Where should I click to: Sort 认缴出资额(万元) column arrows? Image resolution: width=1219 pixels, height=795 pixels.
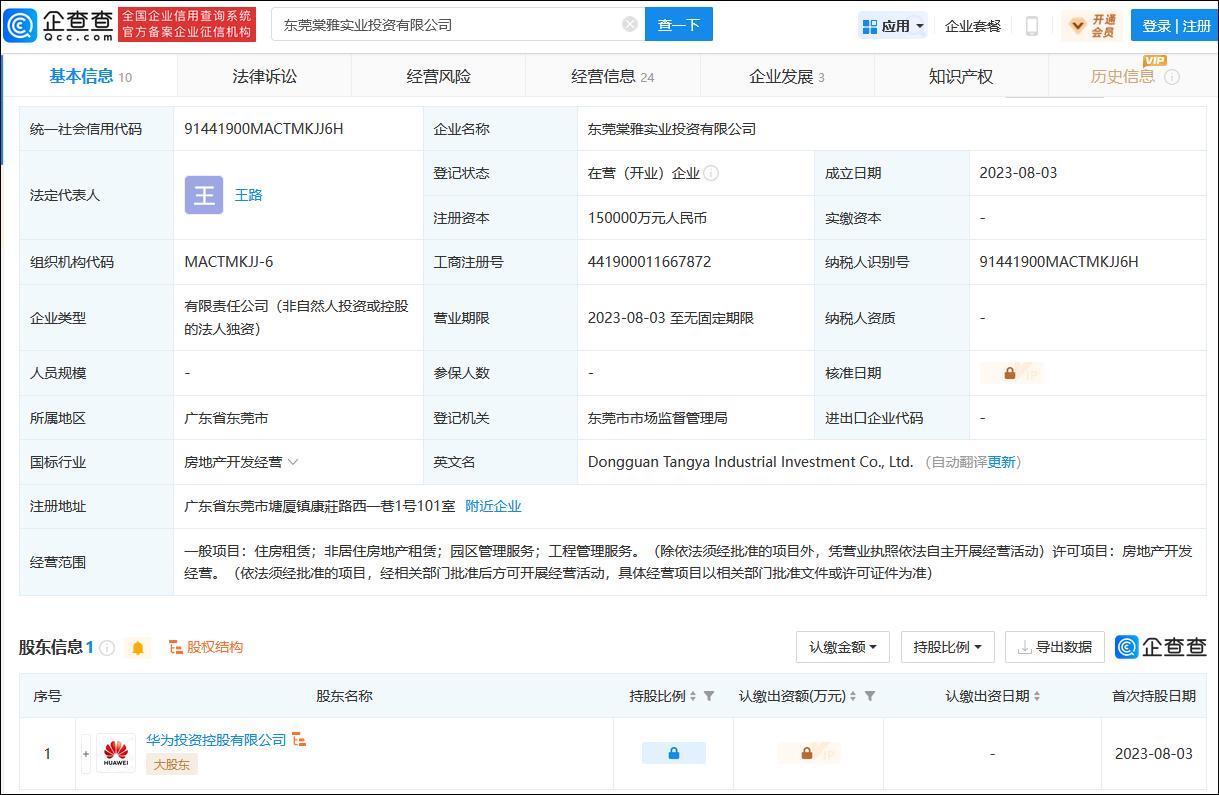pyautogui.click(x=854, y=696)
